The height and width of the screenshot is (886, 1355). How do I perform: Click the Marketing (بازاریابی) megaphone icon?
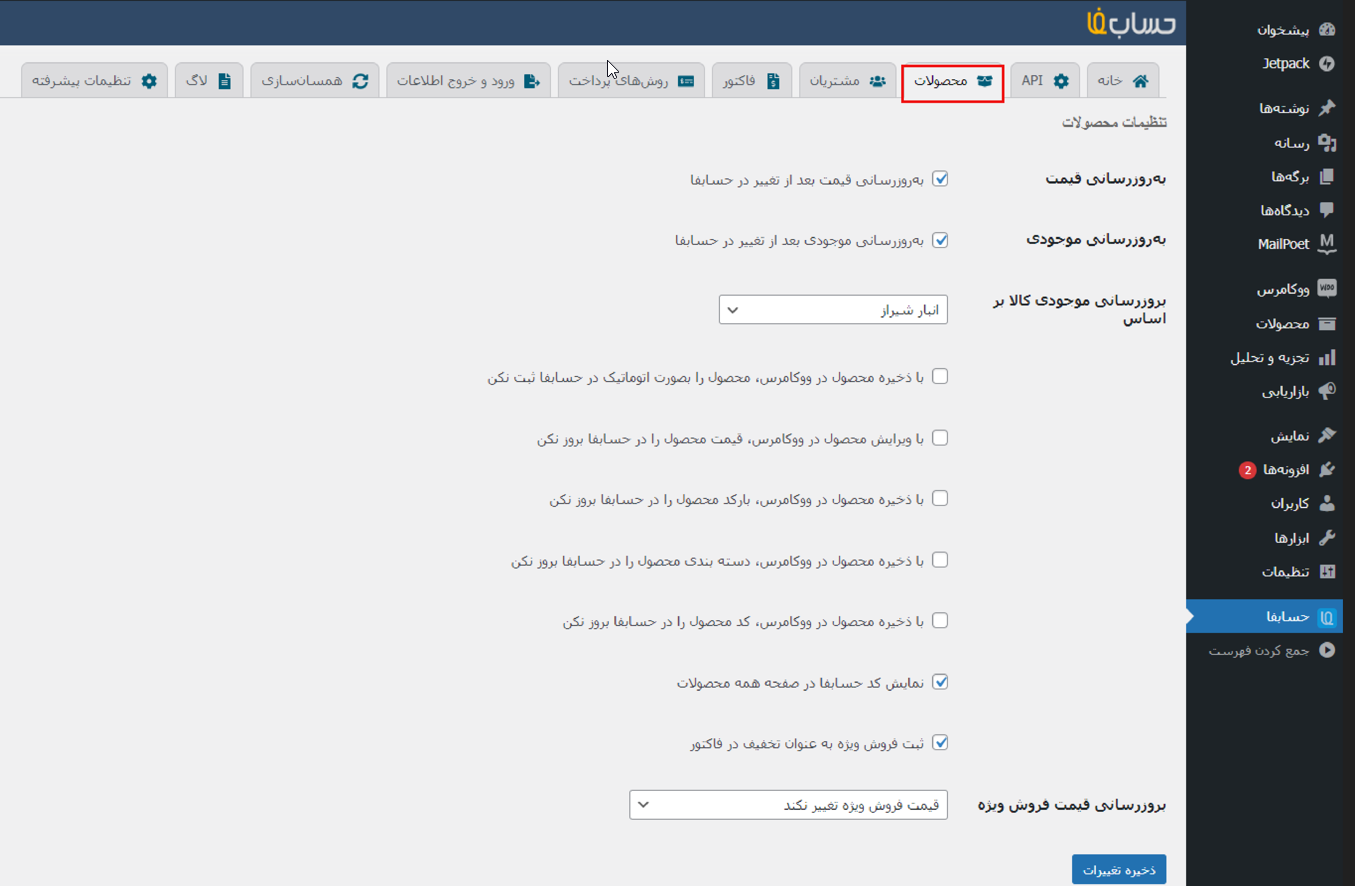[1327, 391]
